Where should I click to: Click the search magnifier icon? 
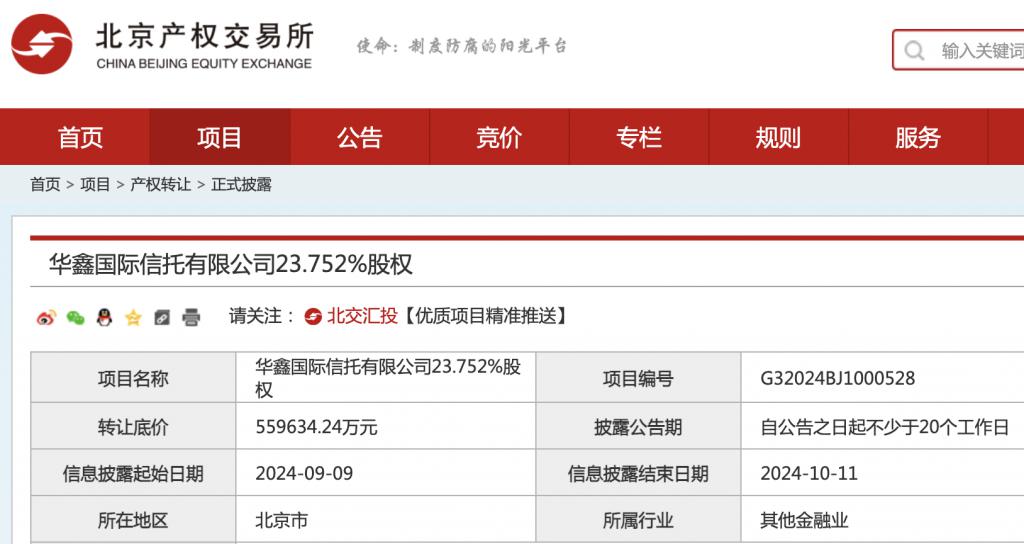click(x=914, y=50)
